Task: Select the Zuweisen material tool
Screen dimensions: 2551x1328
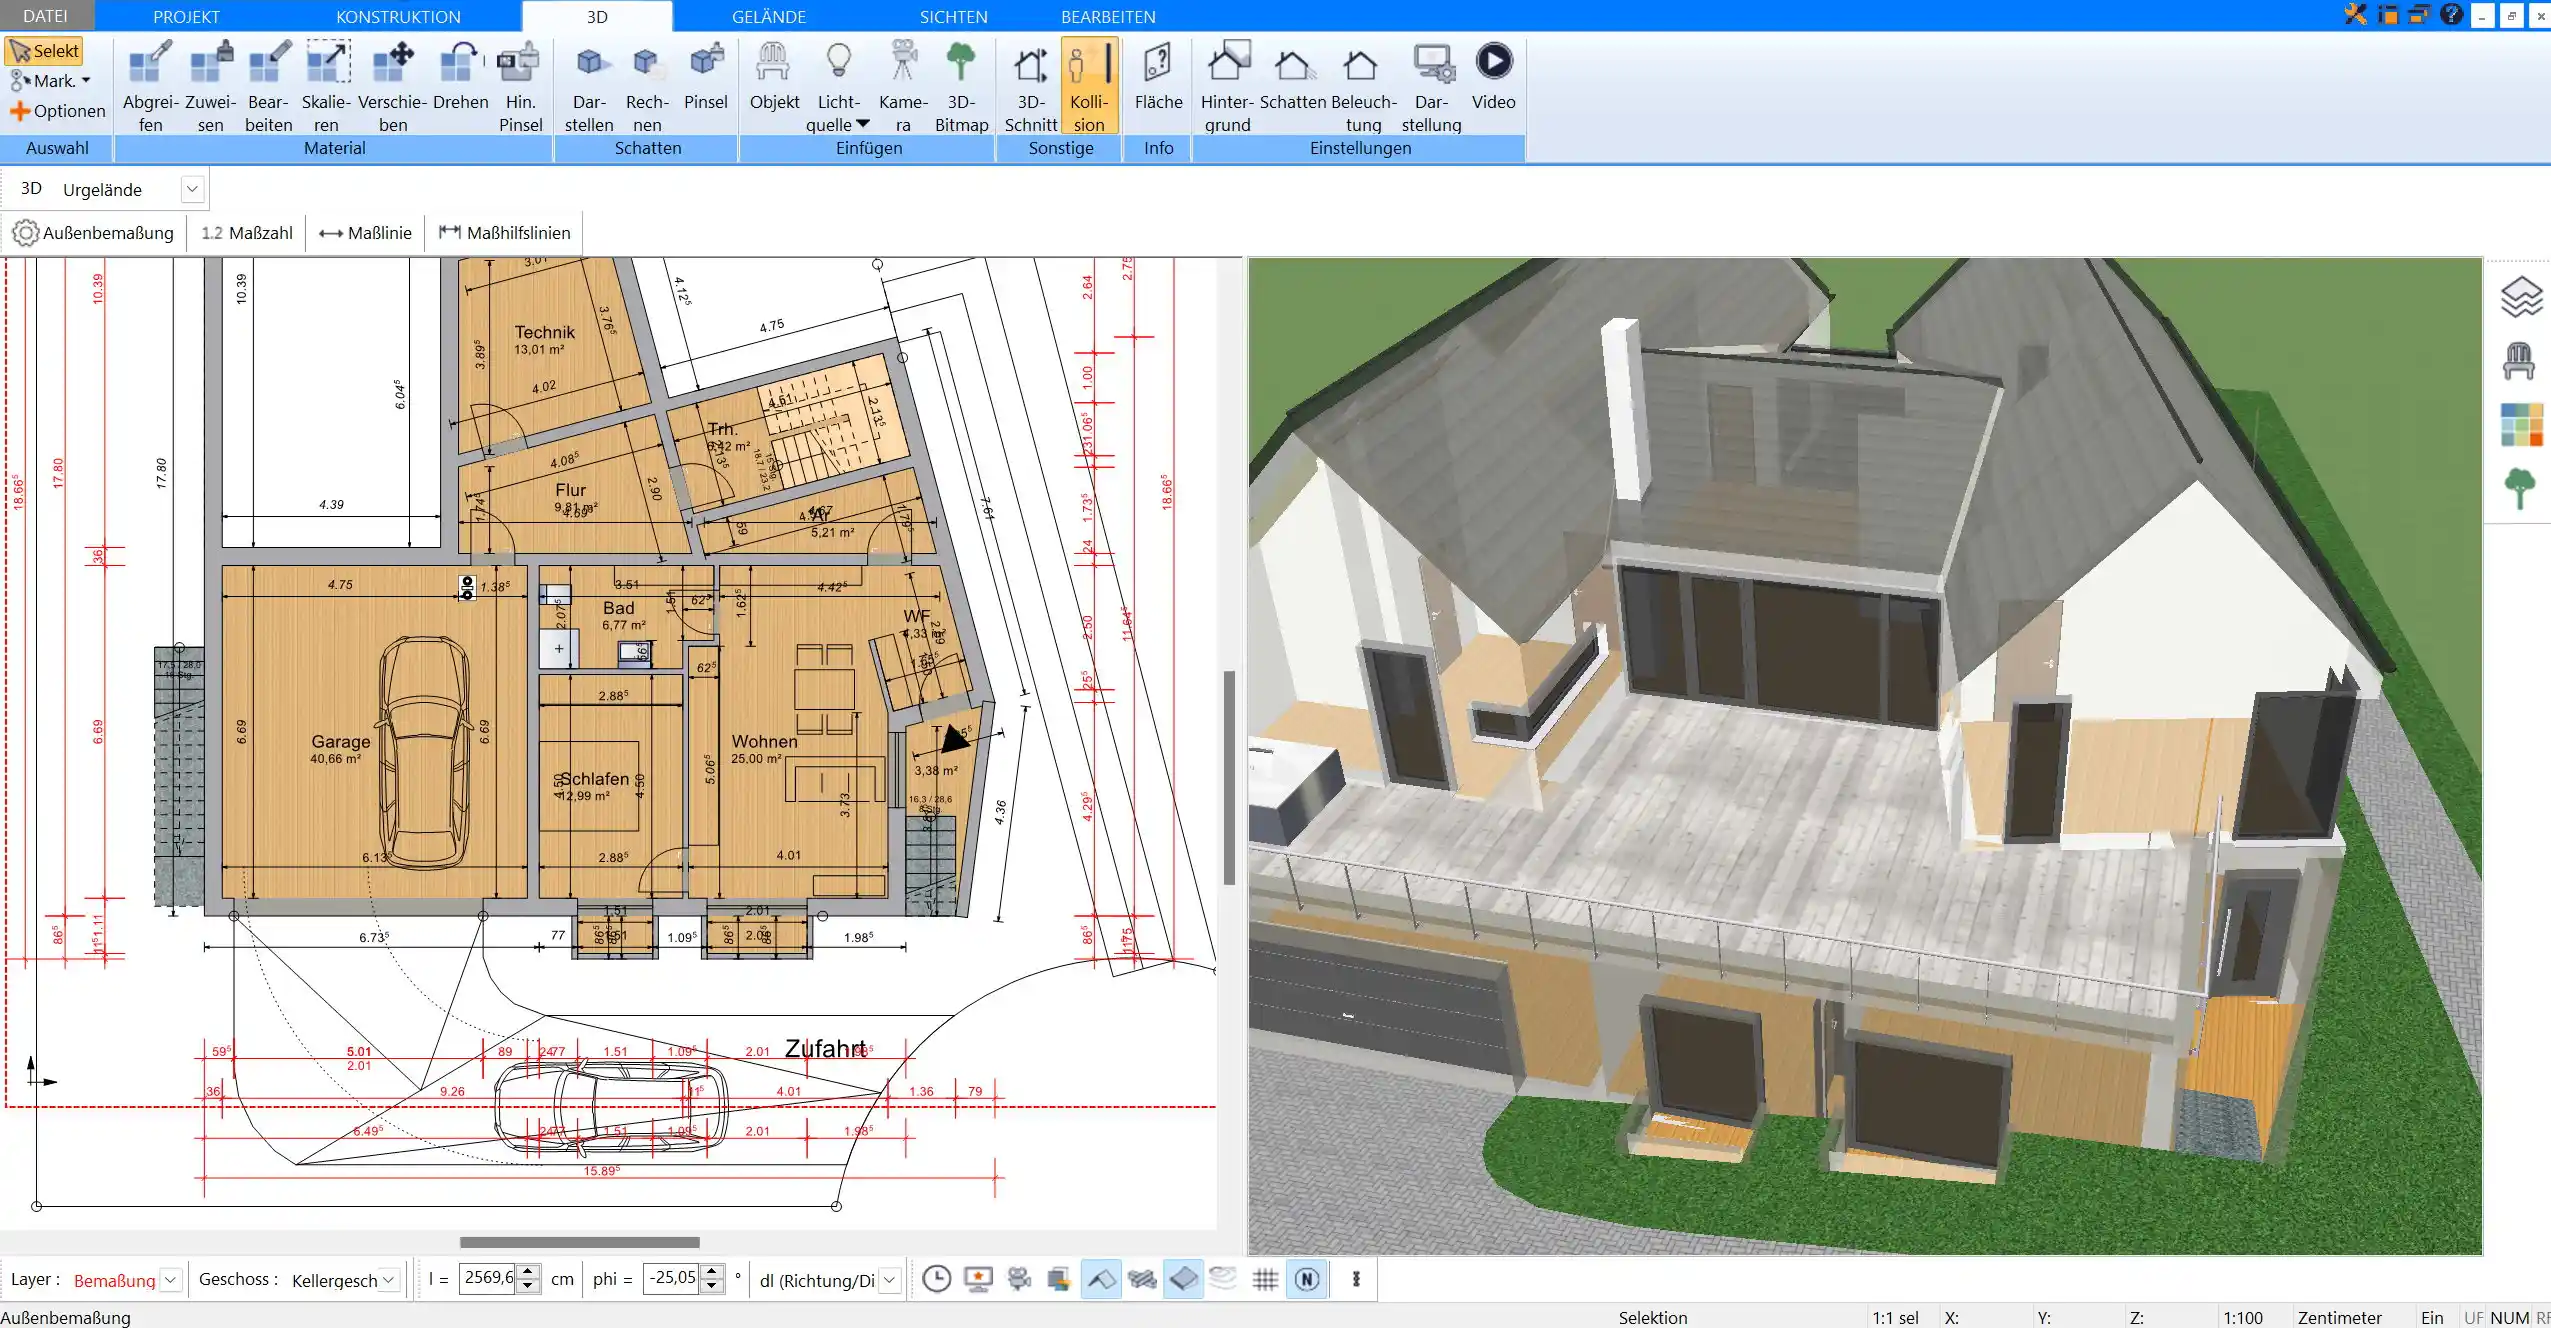Action: pos(210,87)
